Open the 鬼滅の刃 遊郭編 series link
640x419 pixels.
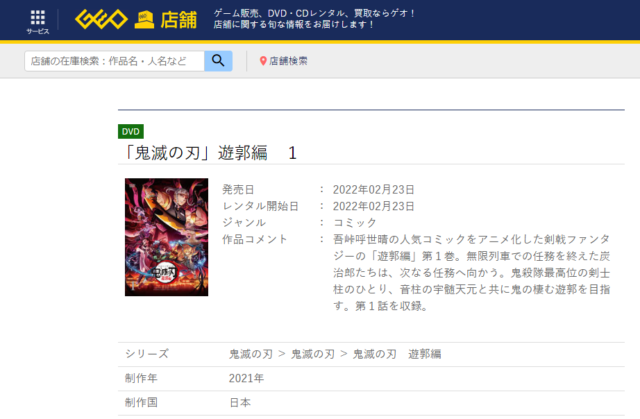tap(397, 354)
